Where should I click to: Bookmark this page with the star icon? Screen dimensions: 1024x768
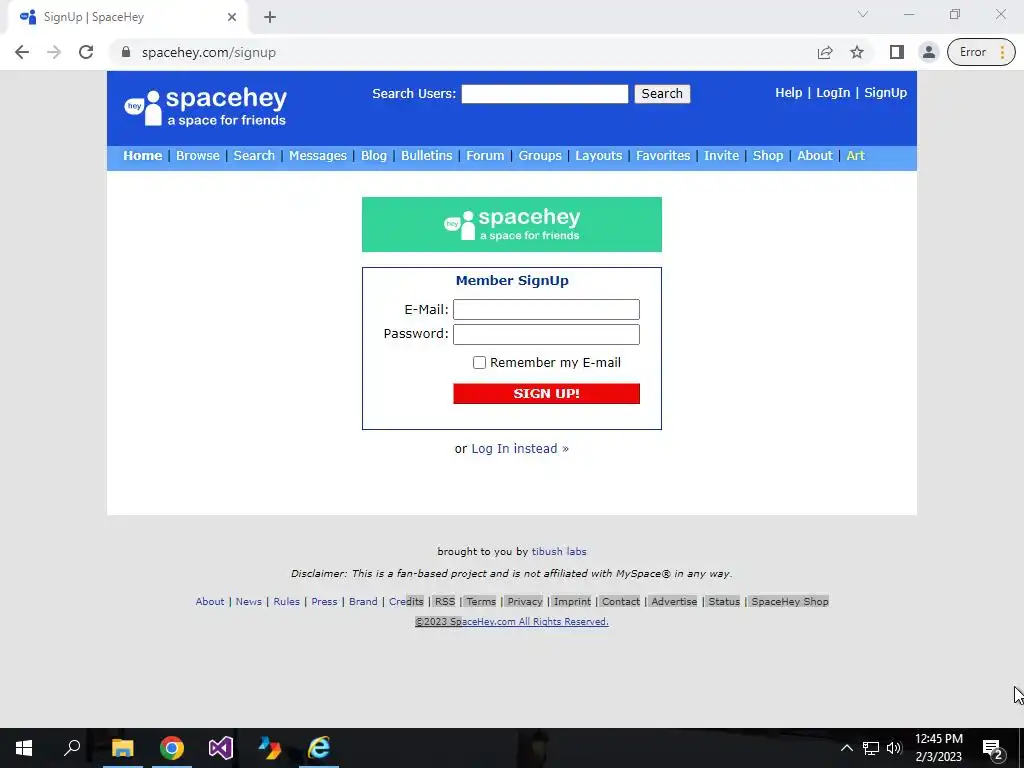pyautogui.click(x=857, y=52)
